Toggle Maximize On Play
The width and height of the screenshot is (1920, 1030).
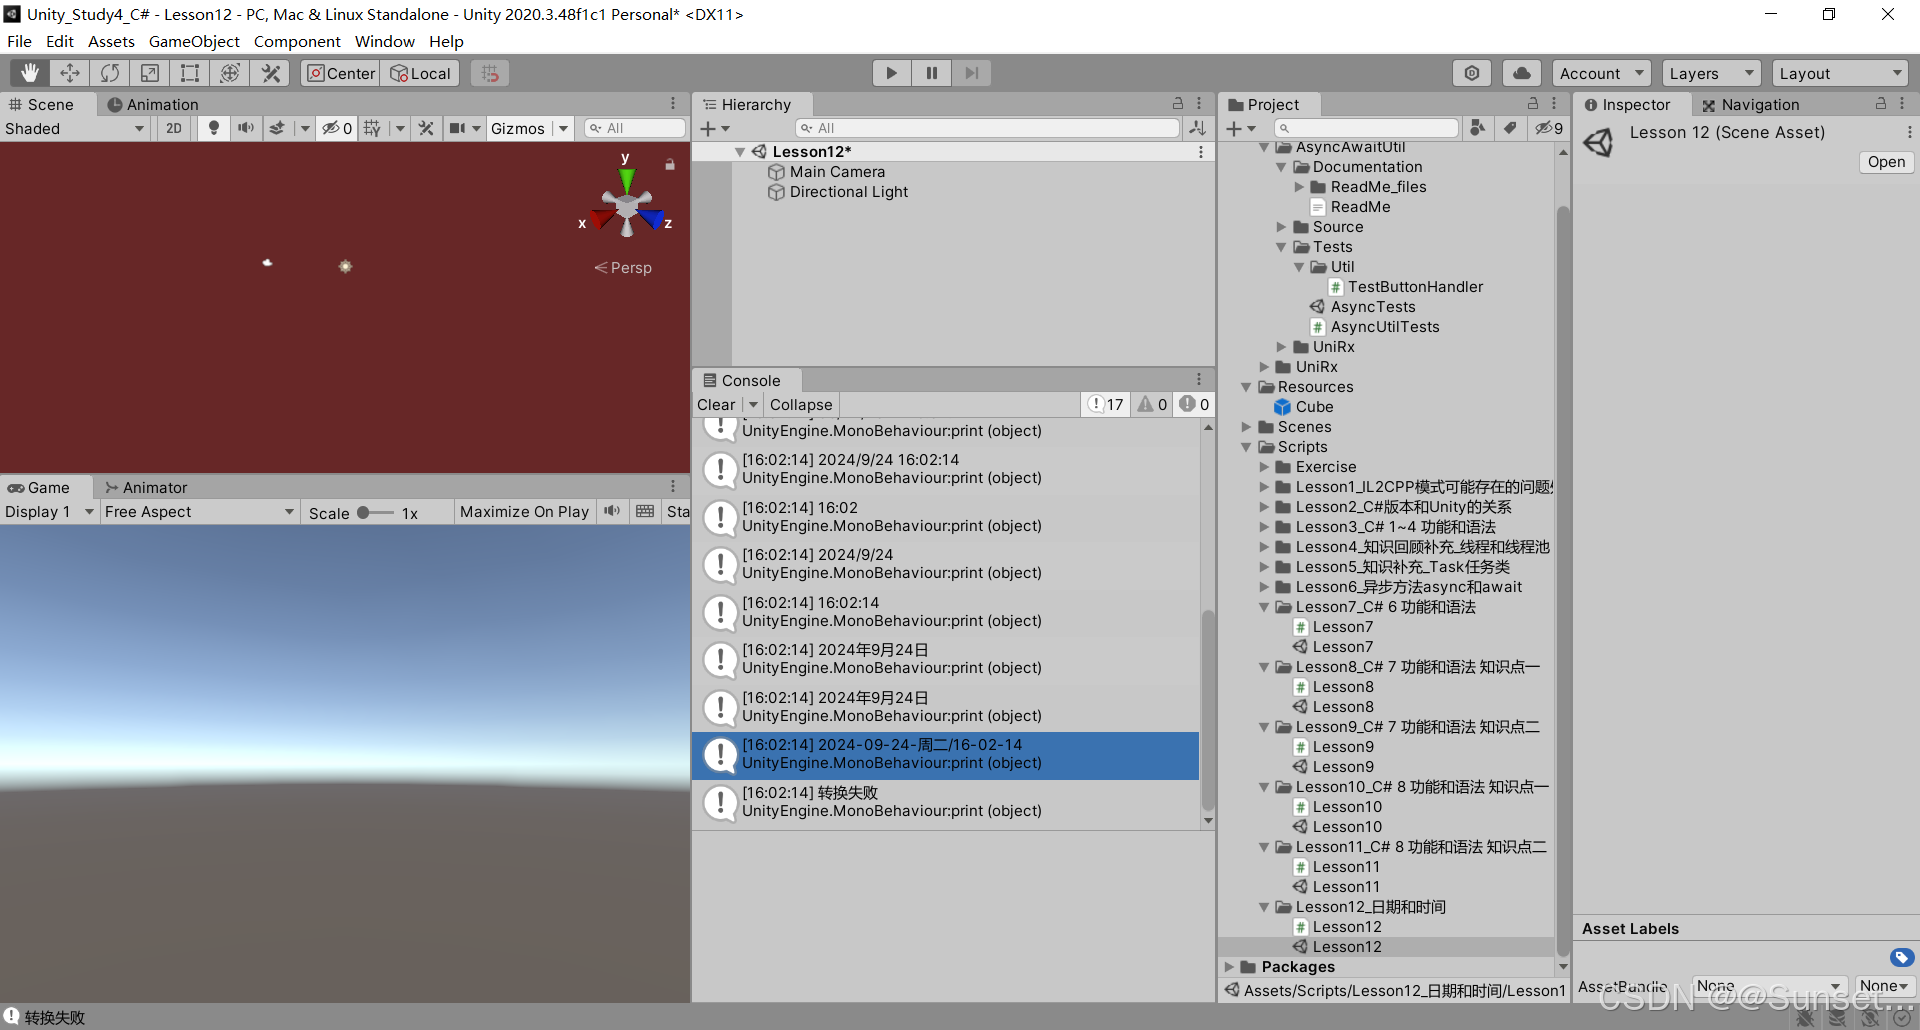[524, 512]
